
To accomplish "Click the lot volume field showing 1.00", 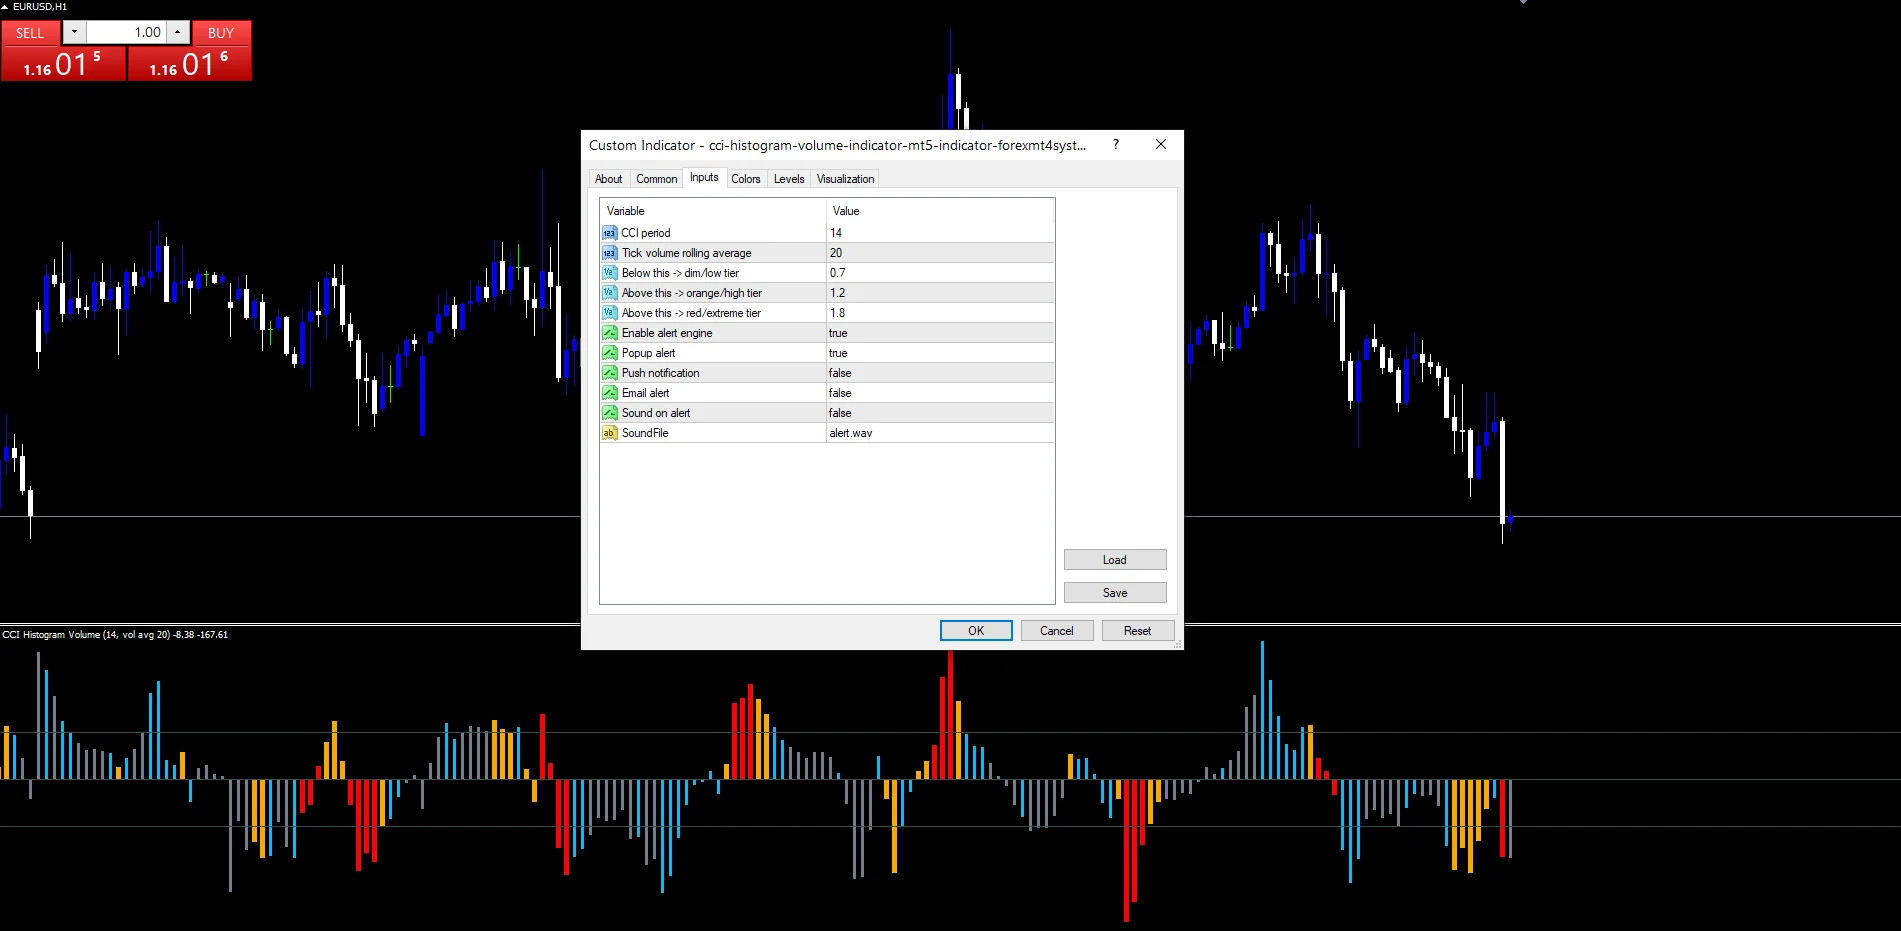I will [126, 33].
